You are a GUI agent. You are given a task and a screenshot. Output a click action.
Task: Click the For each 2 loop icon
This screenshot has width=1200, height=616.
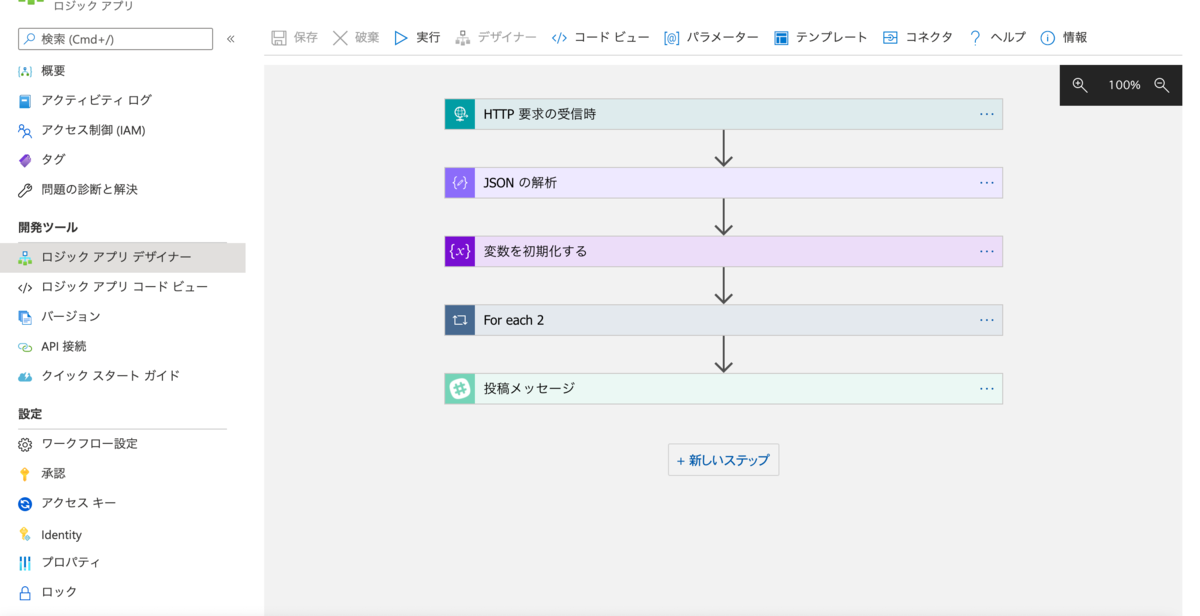pyautogui.click(x=460, y=320)
